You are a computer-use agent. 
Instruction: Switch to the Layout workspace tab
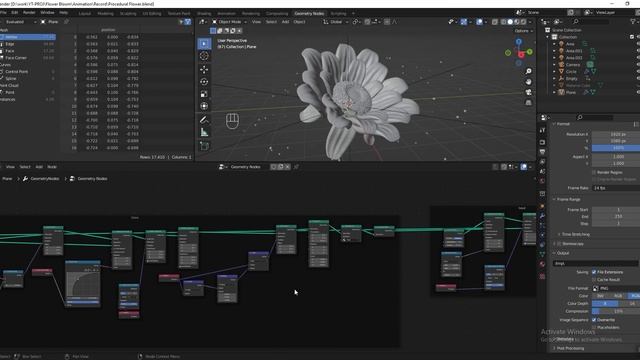[84, 13]
